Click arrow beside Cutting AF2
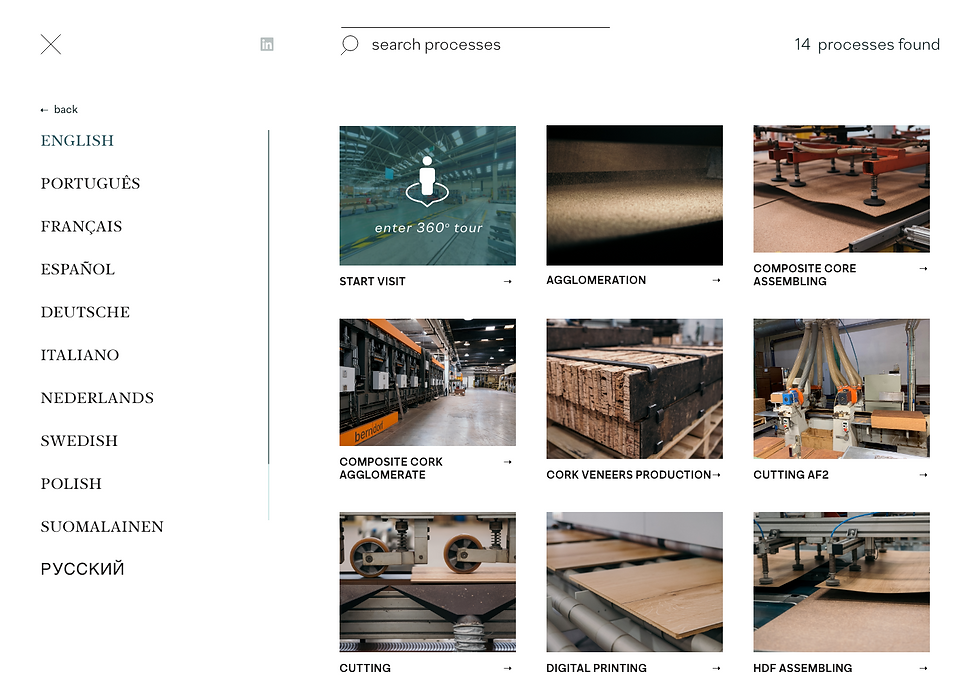 [923, 475]
